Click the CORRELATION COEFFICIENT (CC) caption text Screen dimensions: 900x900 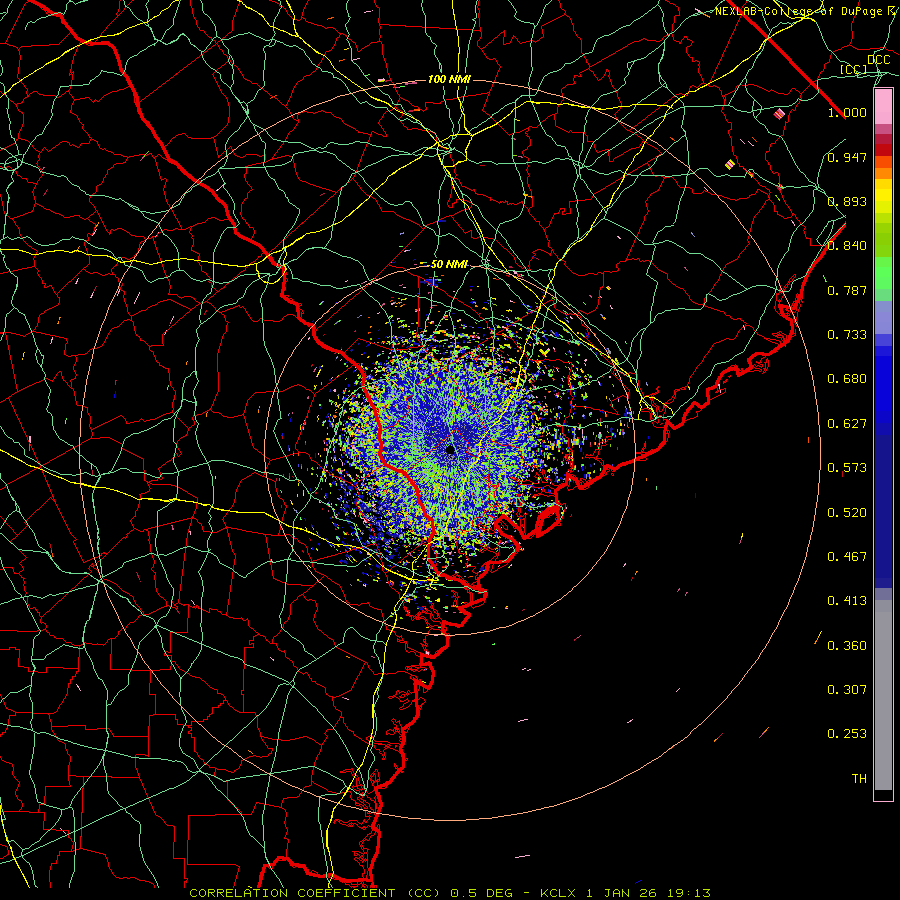[x=315, y=893]
